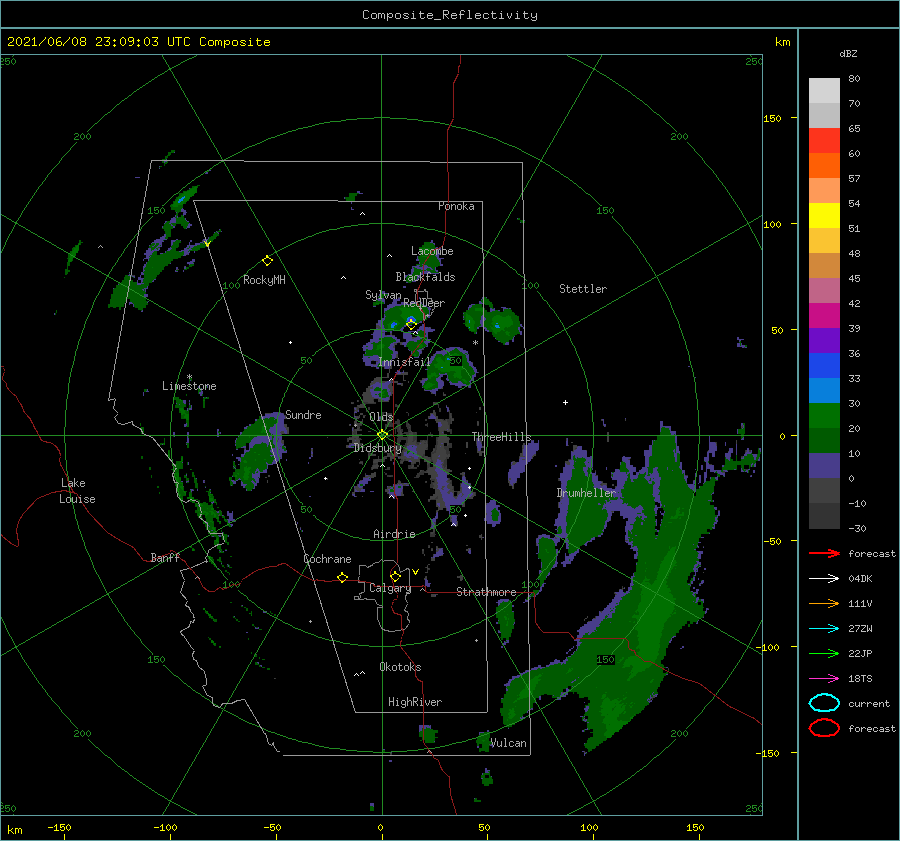This screenshot has height=841, width=900.
Task: Select the 80 dBZ color swatch
Action: (824, 90)
